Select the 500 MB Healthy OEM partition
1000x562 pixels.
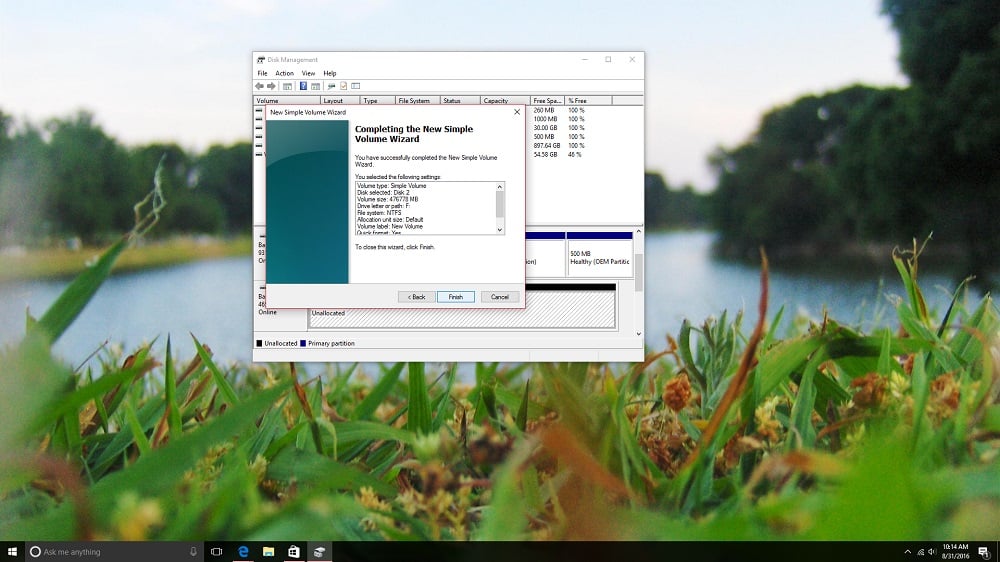598,258
